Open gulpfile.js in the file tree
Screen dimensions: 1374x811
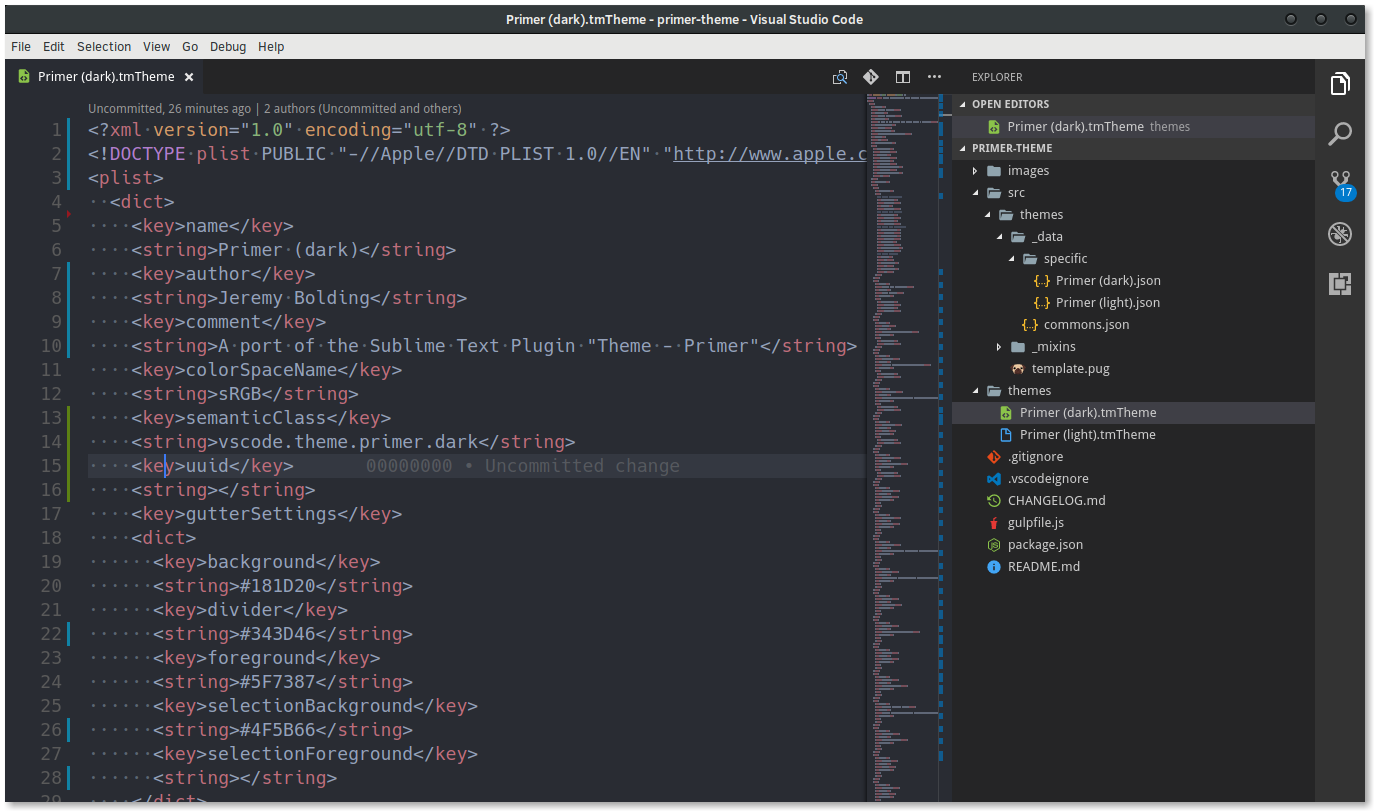point(1036,523)
